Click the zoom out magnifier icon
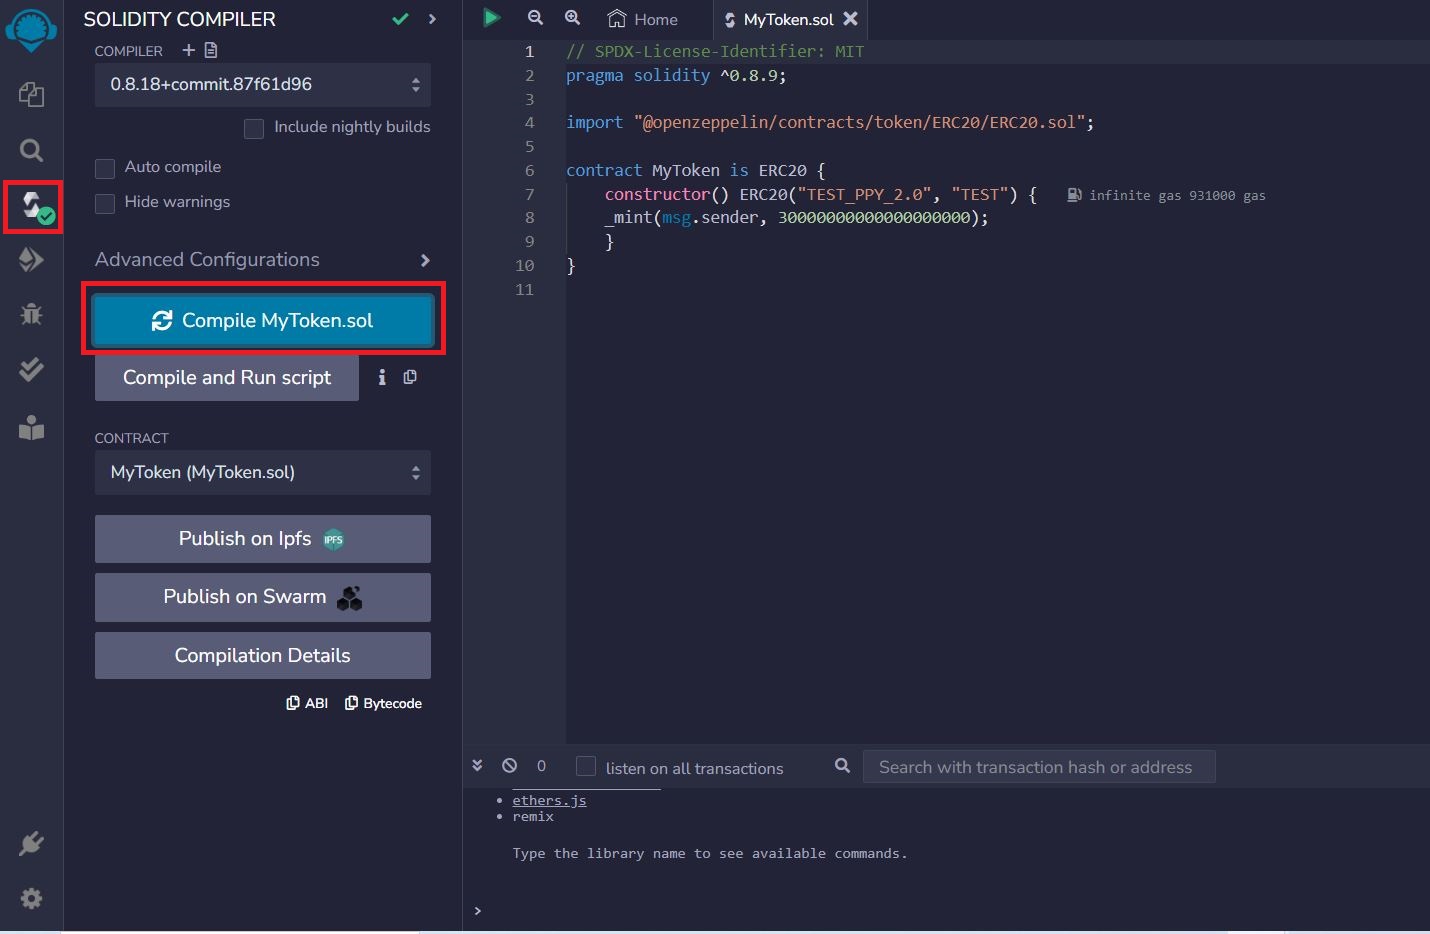Viewport: 1430px width, 934px height. (x=535, y=18)
